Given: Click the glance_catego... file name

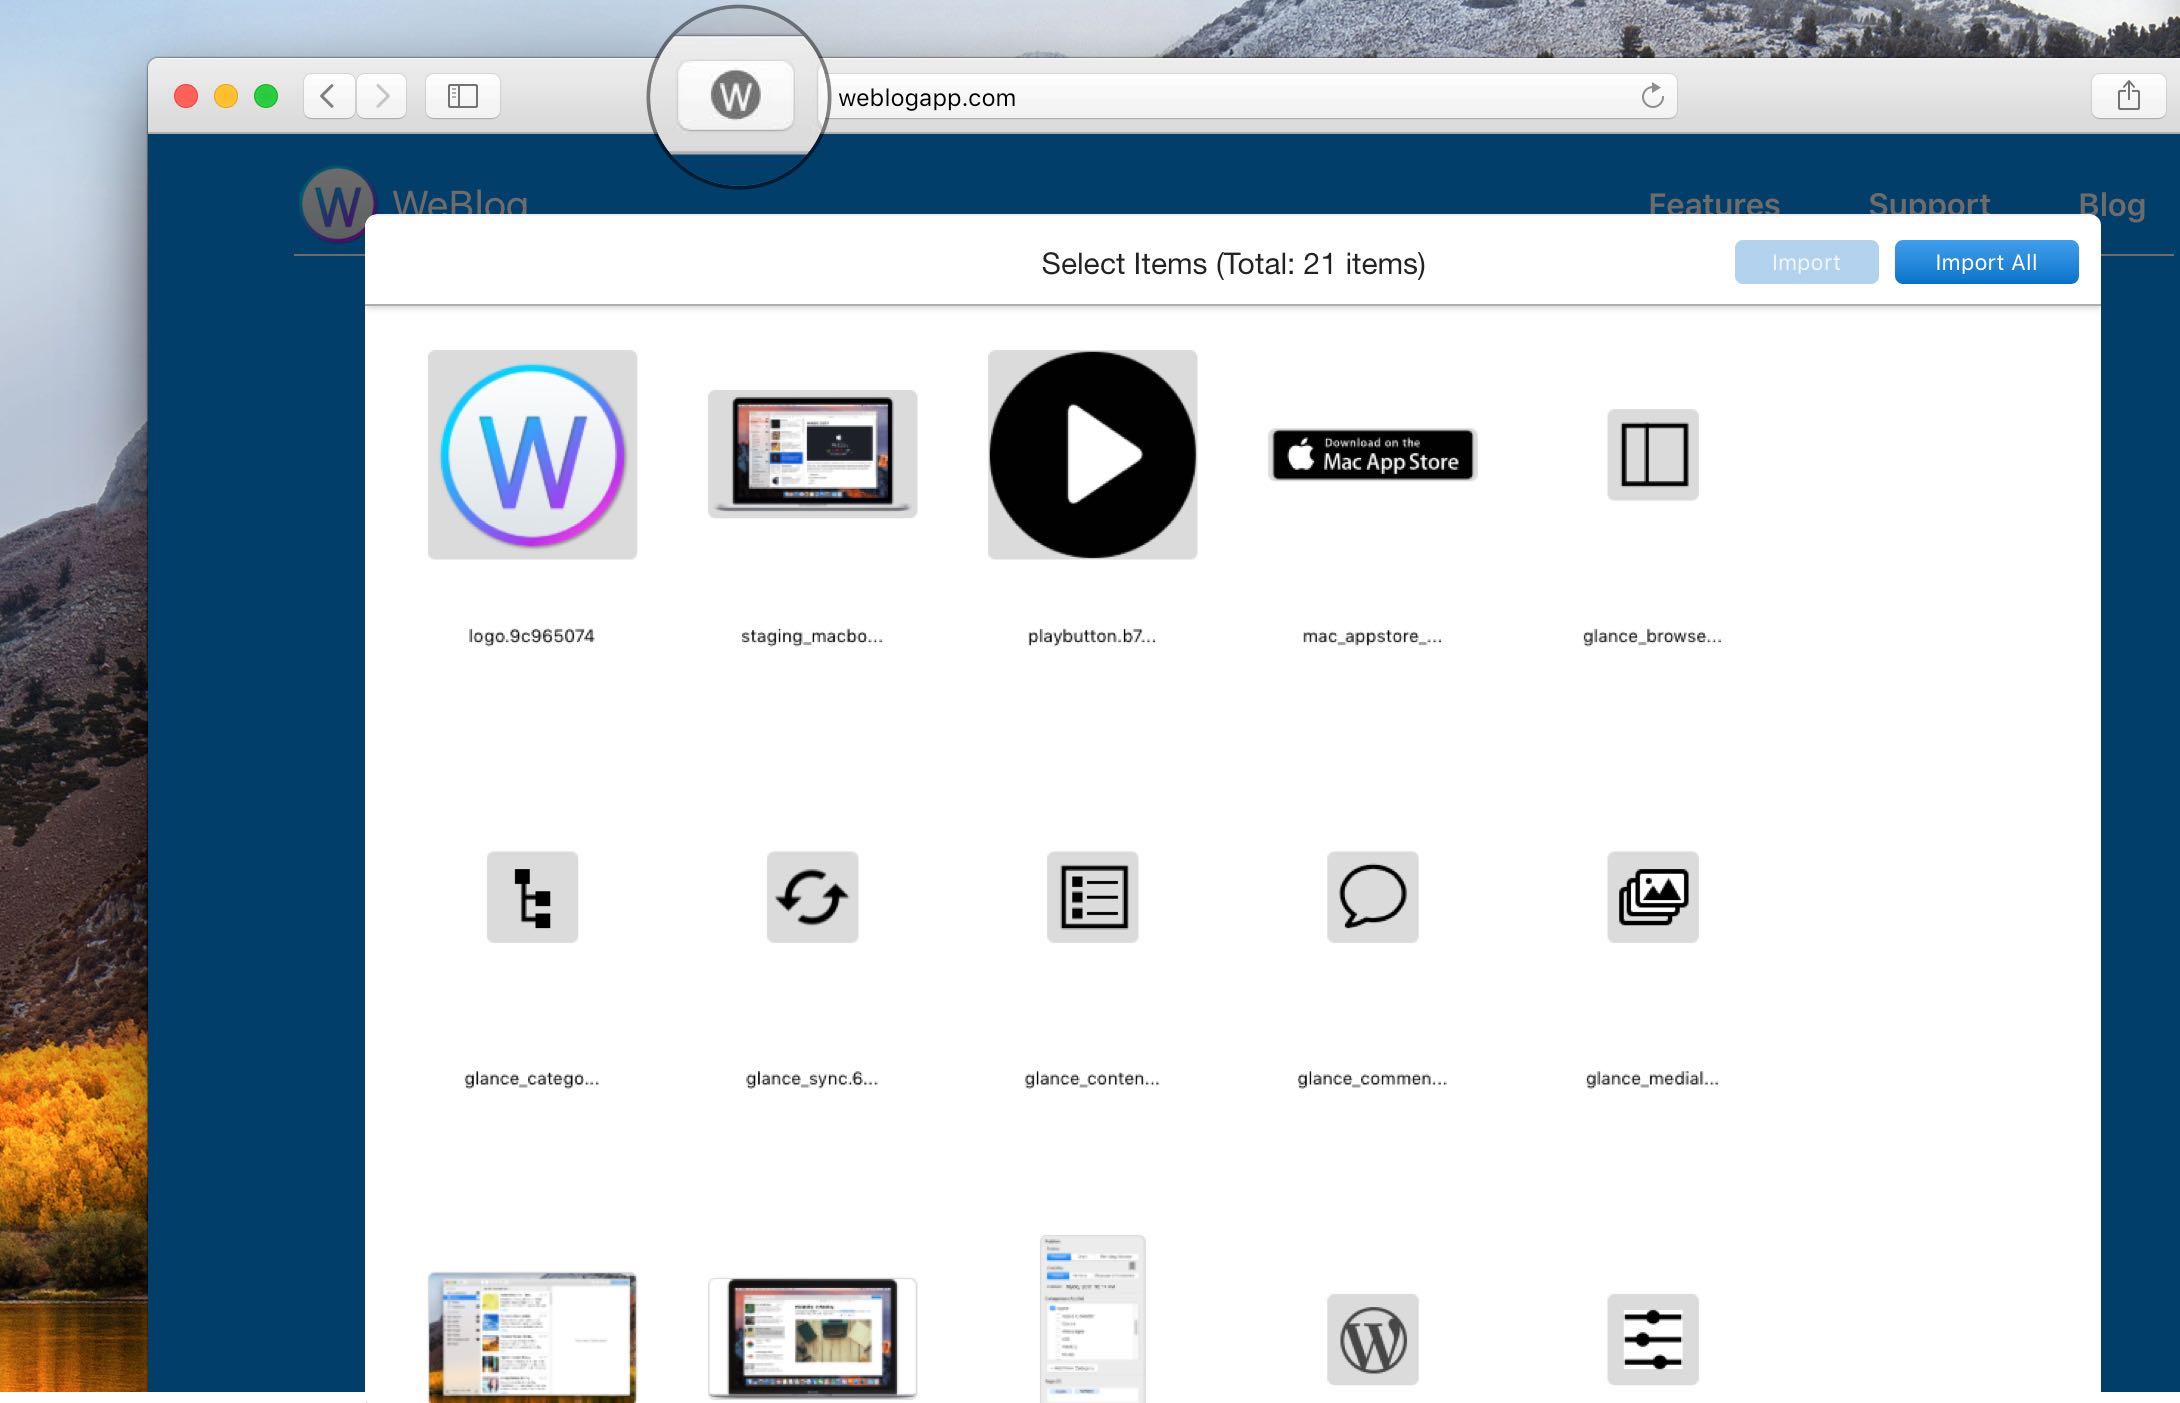Looking at the screenshot, I should pos(532,1078).
